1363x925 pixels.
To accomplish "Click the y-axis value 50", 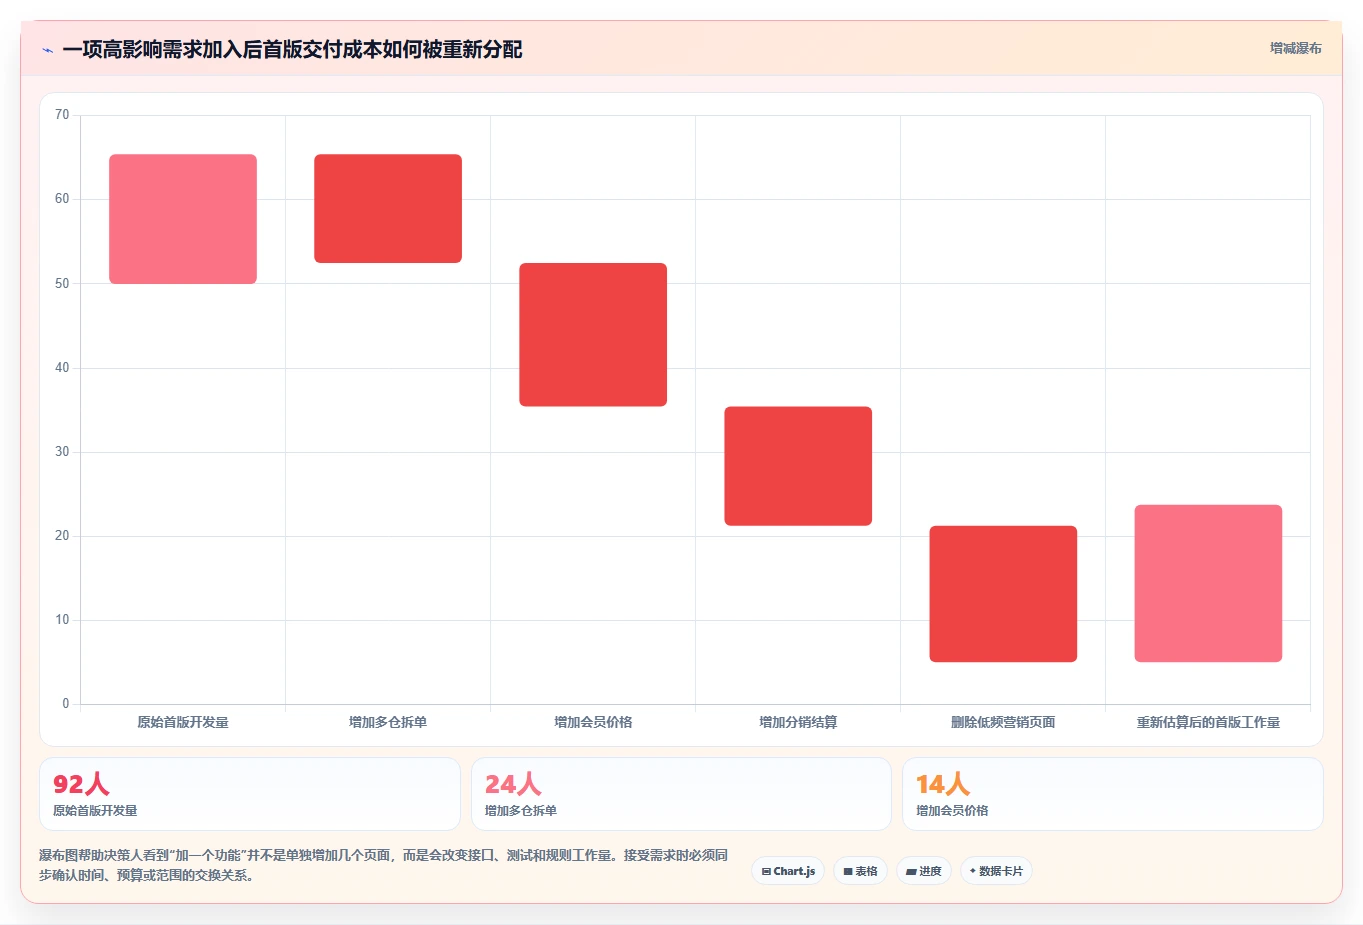I will 62,284.
